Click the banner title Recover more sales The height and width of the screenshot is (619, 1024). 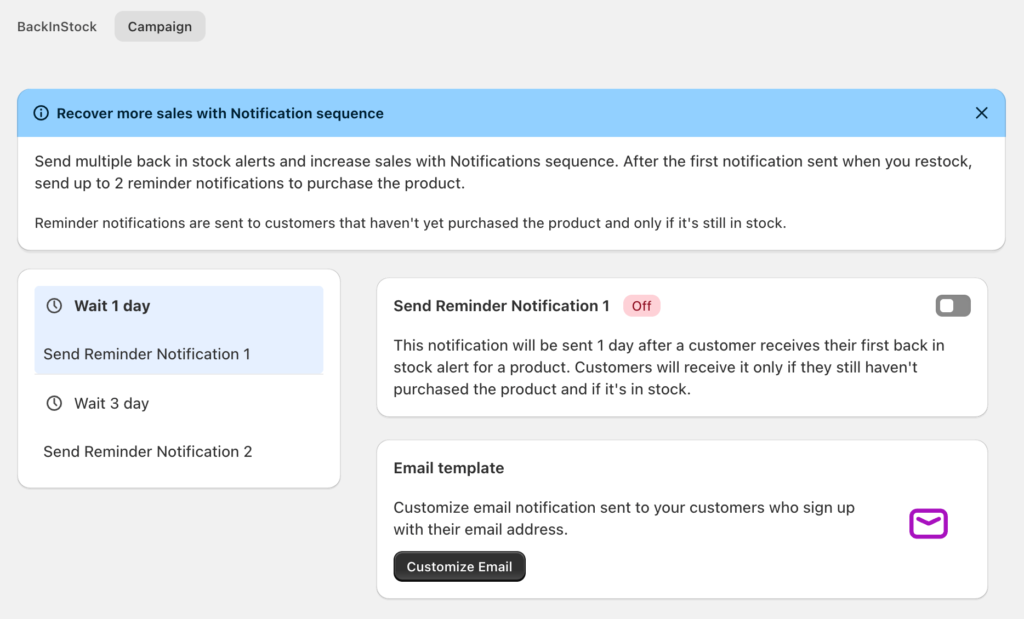pyautogui.click(x=220, y=113)
